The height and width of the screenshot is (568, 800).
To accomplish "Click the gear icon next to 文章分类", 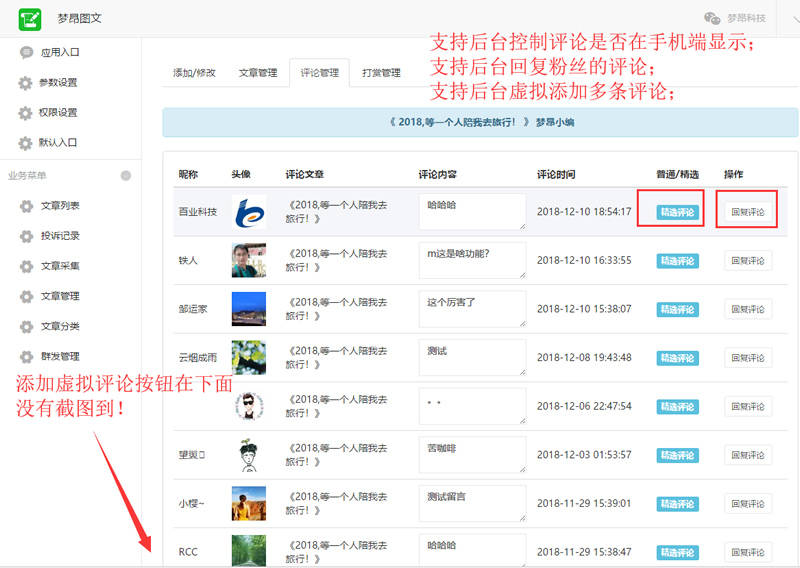I will 27,326.
